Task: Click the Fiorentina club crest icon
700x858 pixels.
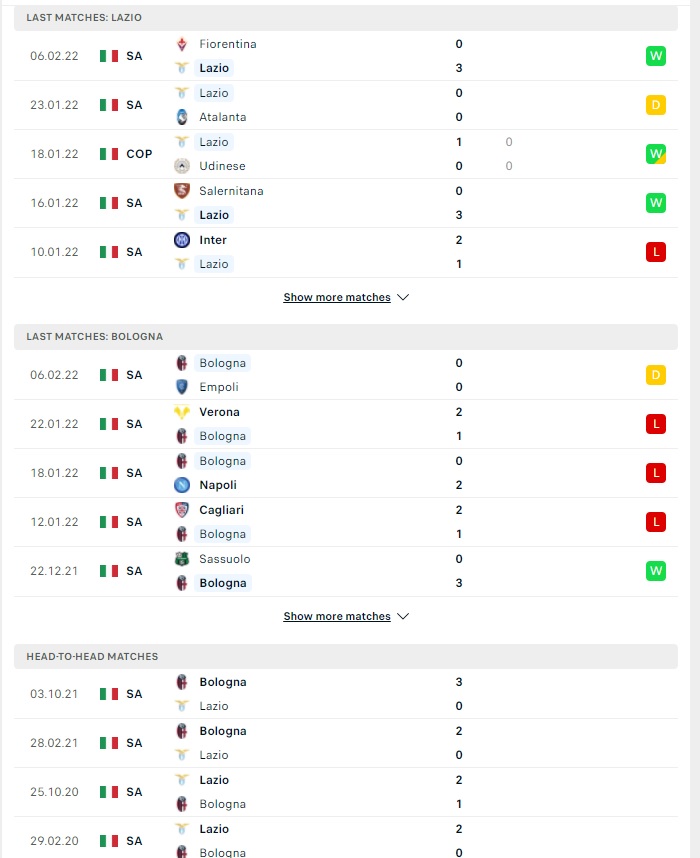Action: (182, 44)
